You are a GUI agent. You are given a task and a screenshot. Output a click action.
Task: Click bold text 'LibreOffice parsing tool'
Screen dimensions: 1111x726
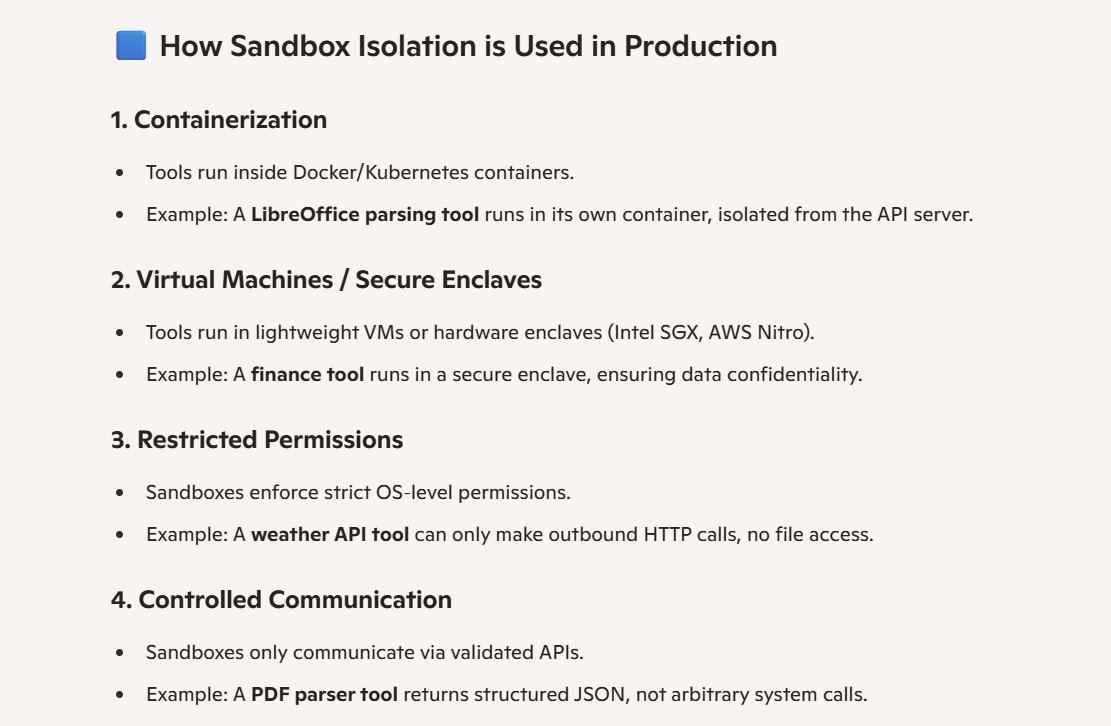click(x=365, y=215)
